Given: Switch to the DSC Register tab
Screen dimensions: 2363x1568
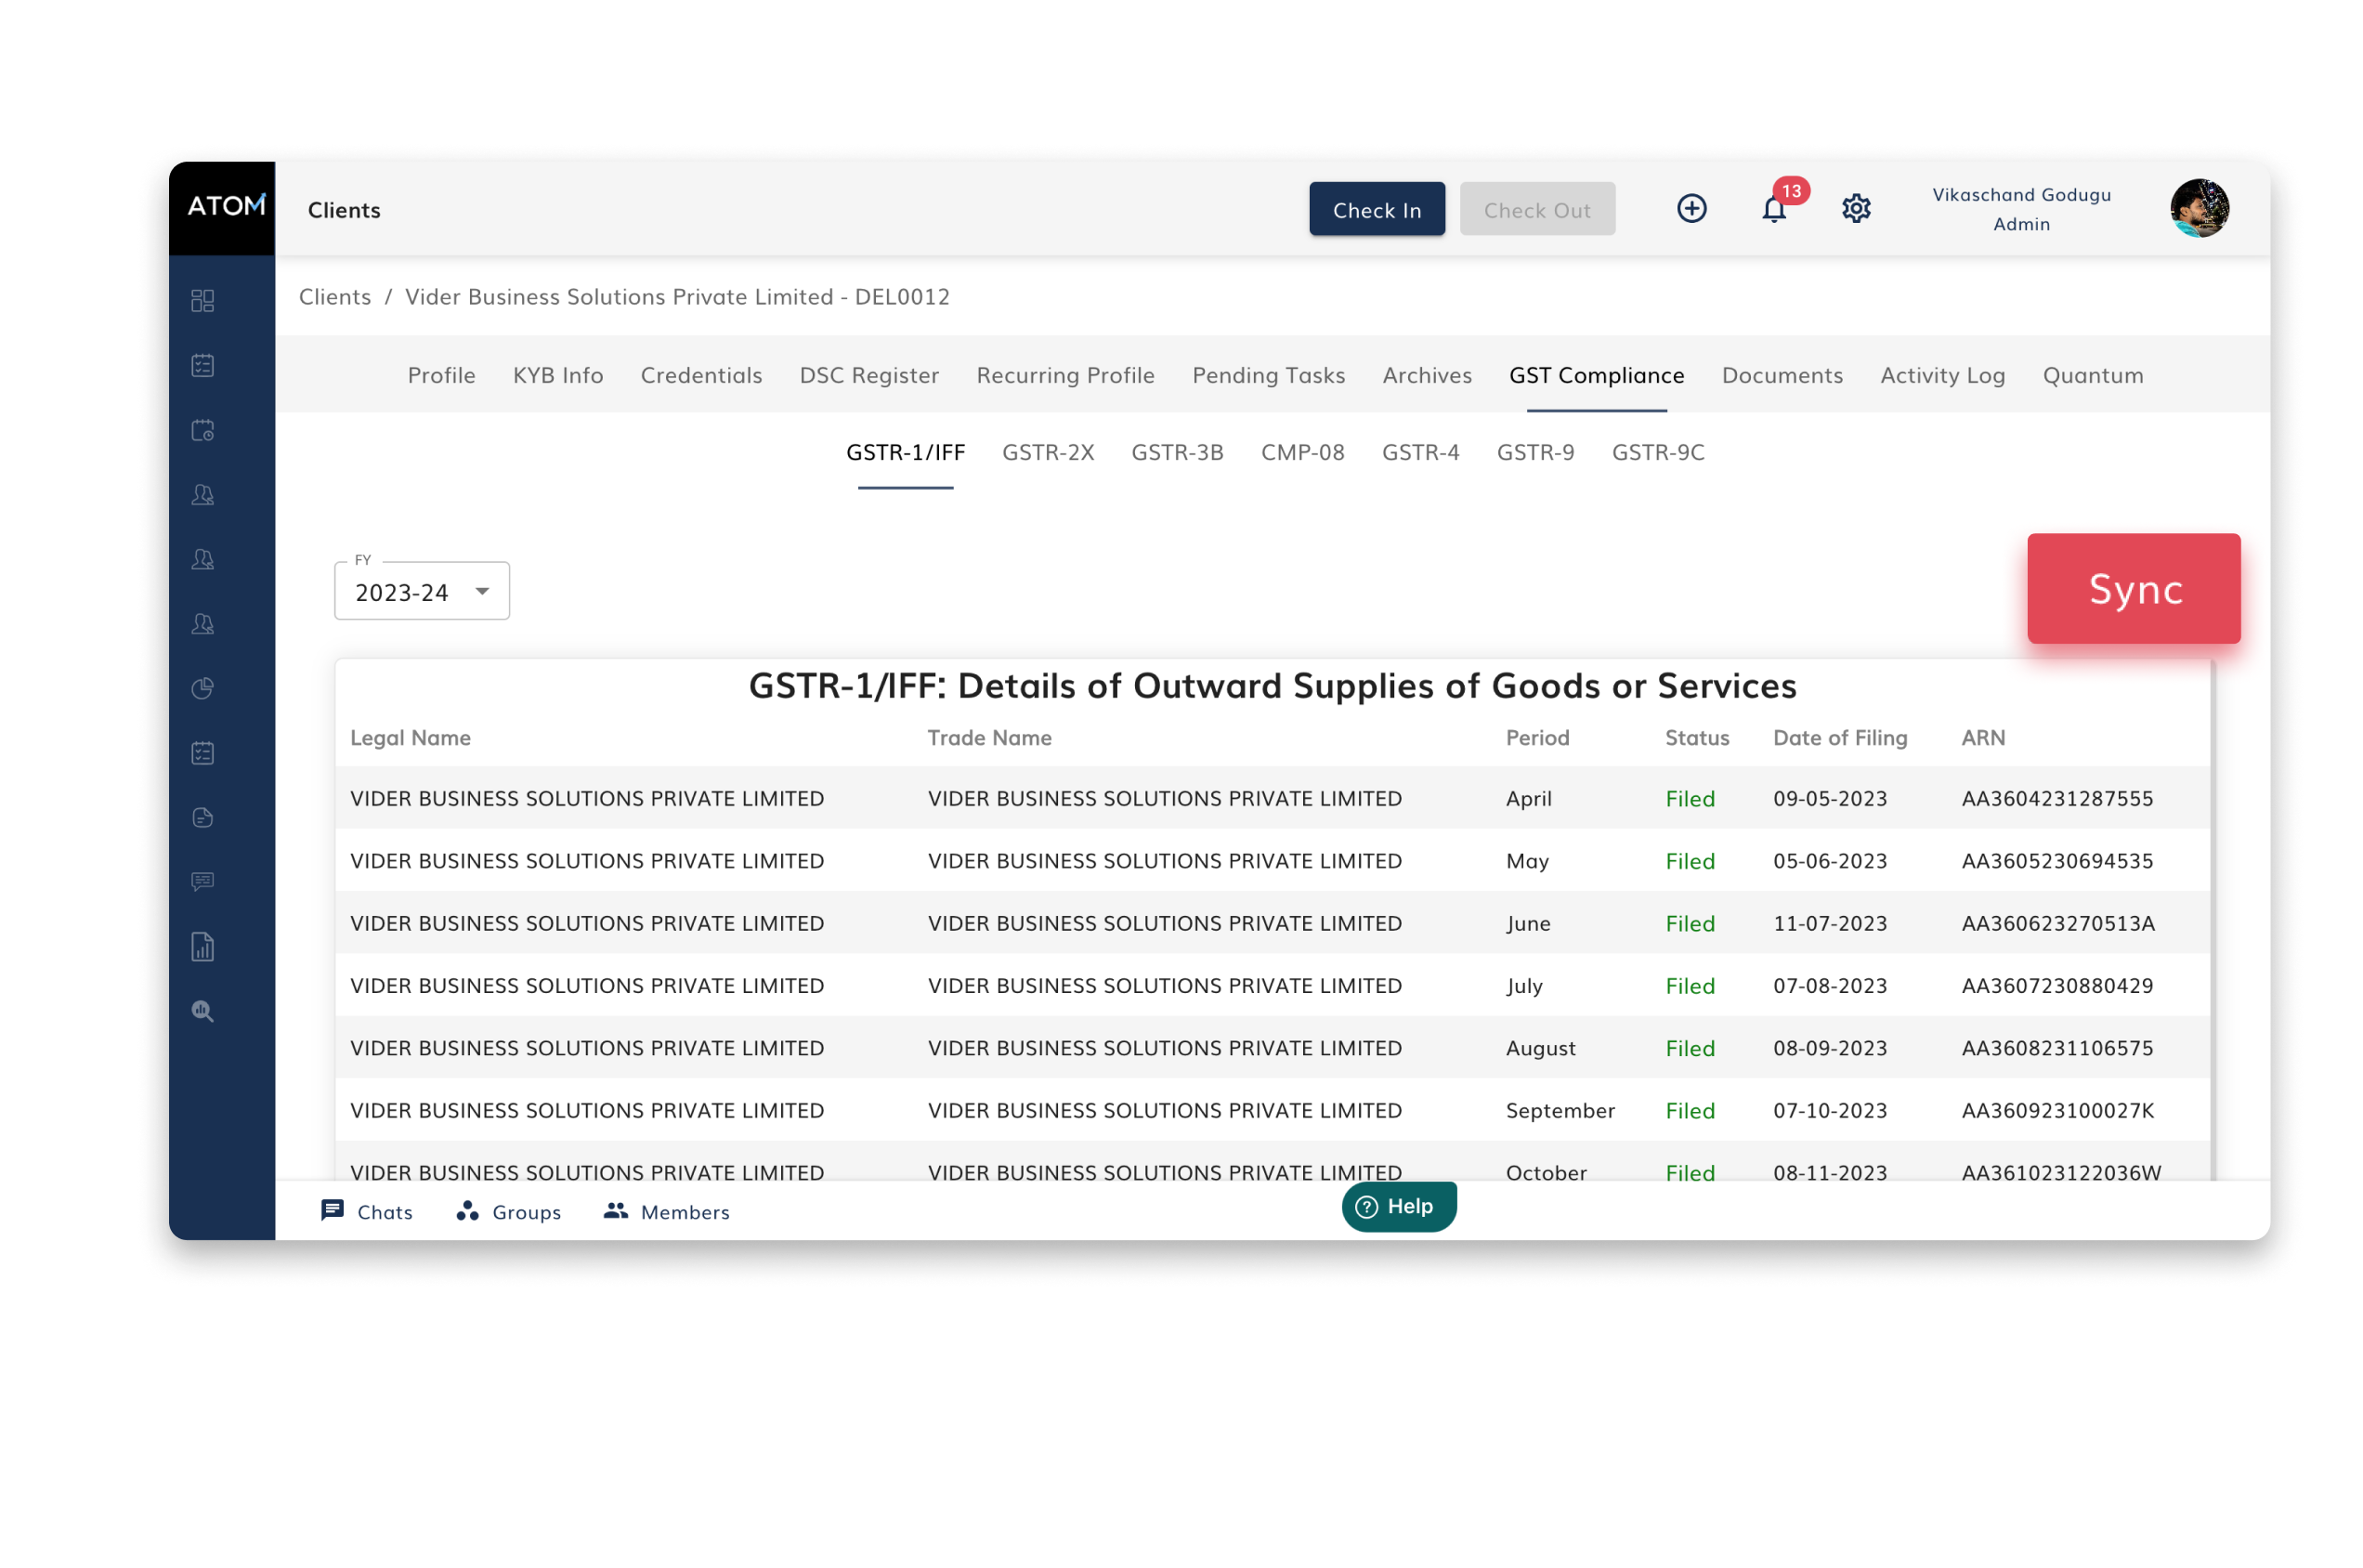Looking at the screenshot, I should pyautogui.click(x=870, y=376).
